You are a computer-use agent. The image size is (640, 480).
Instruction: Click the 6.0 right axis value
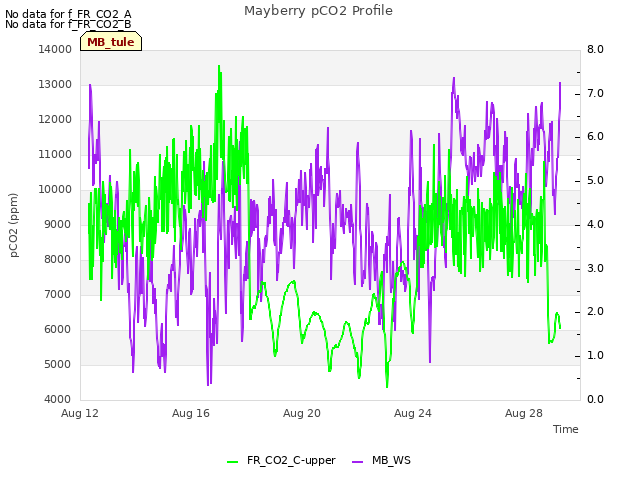coord(595,137)
